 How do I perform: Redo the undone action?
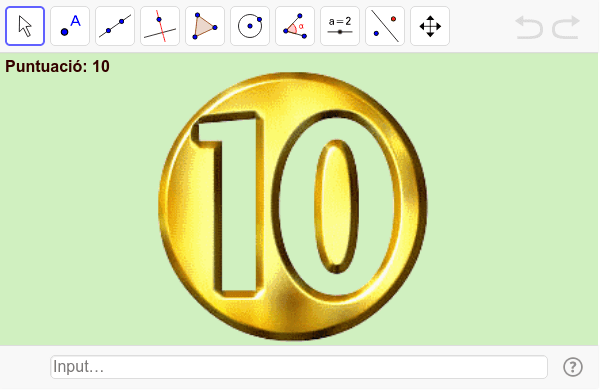[x=566, y=27]
